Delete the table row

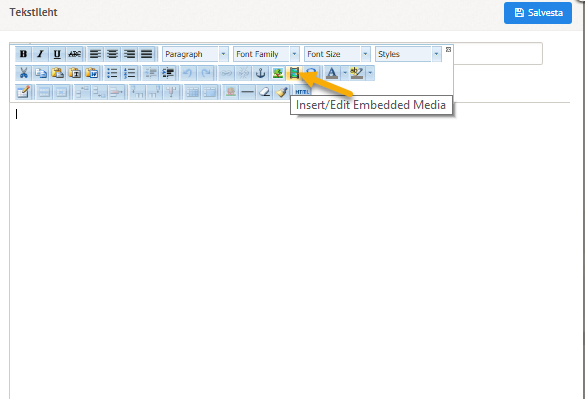116,92
